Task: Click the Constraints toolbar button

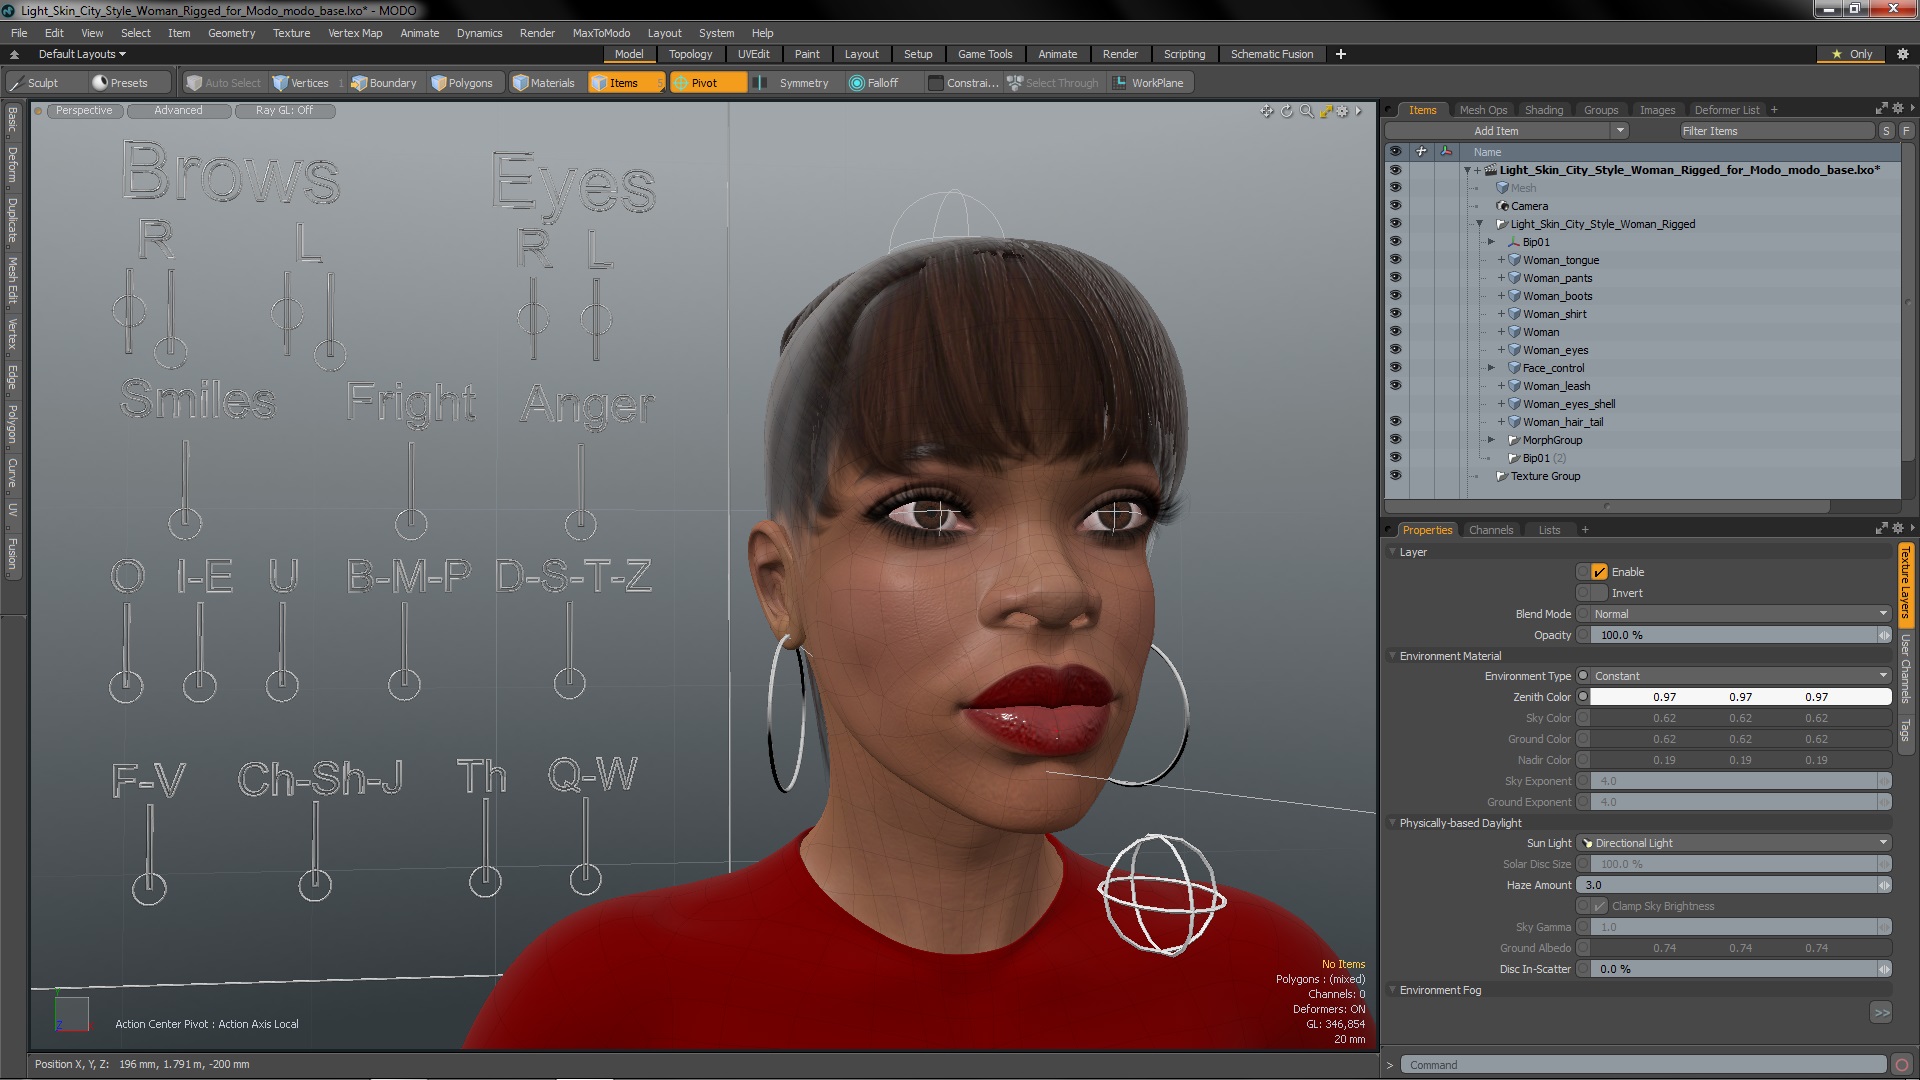Action: pos(963,83)
